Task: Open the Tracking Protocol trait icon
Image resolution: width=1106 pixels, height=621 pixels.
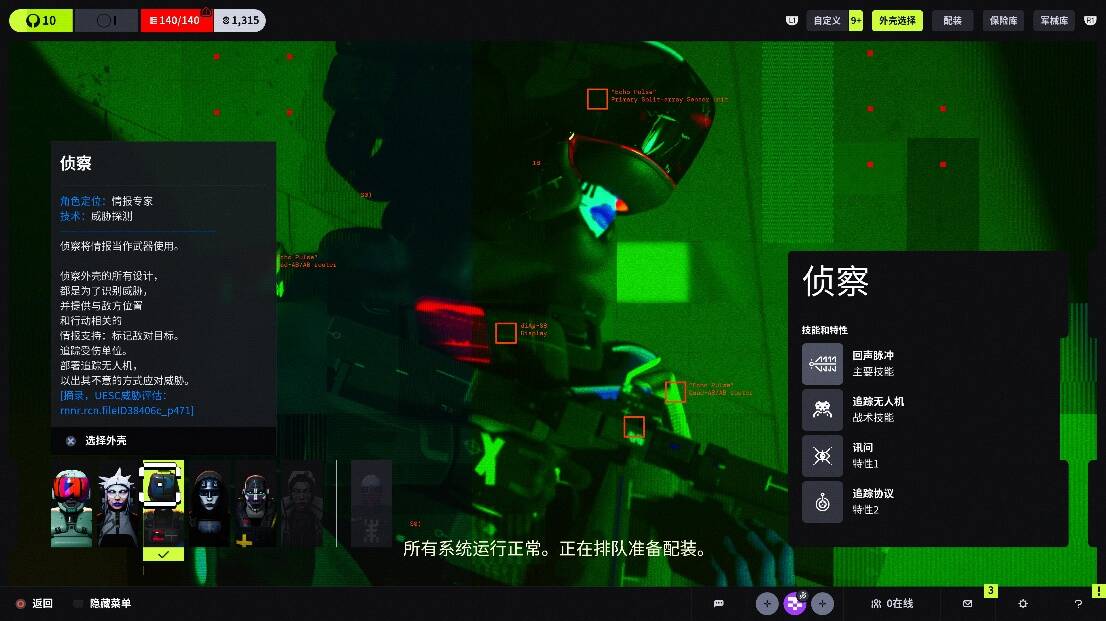Action: coord(822,502)
